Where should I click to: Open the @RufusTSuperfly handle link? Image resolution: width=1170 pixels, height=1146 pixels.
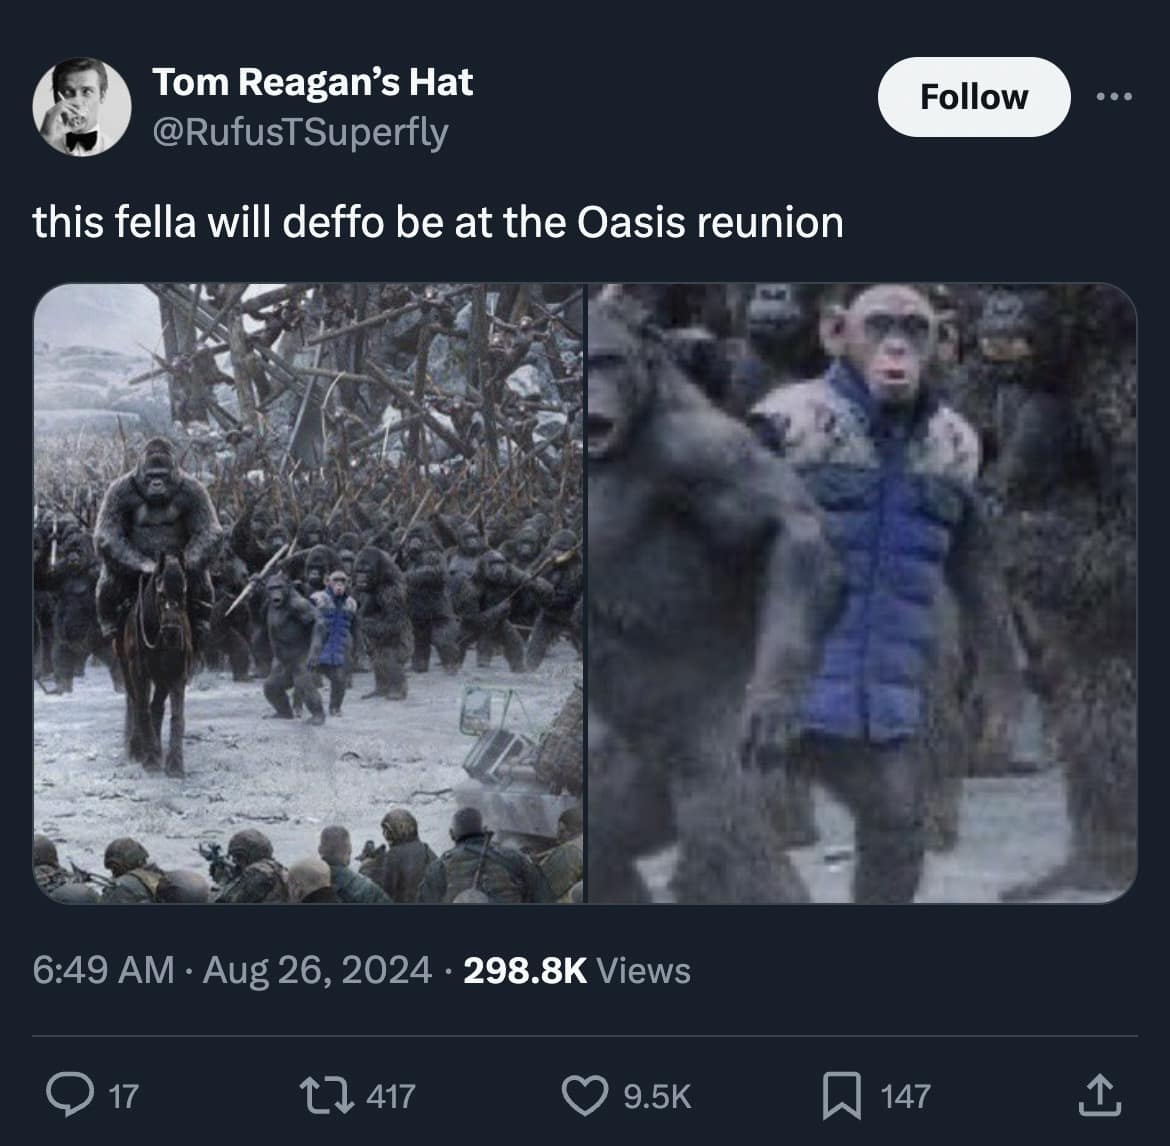tap(302, 129)
